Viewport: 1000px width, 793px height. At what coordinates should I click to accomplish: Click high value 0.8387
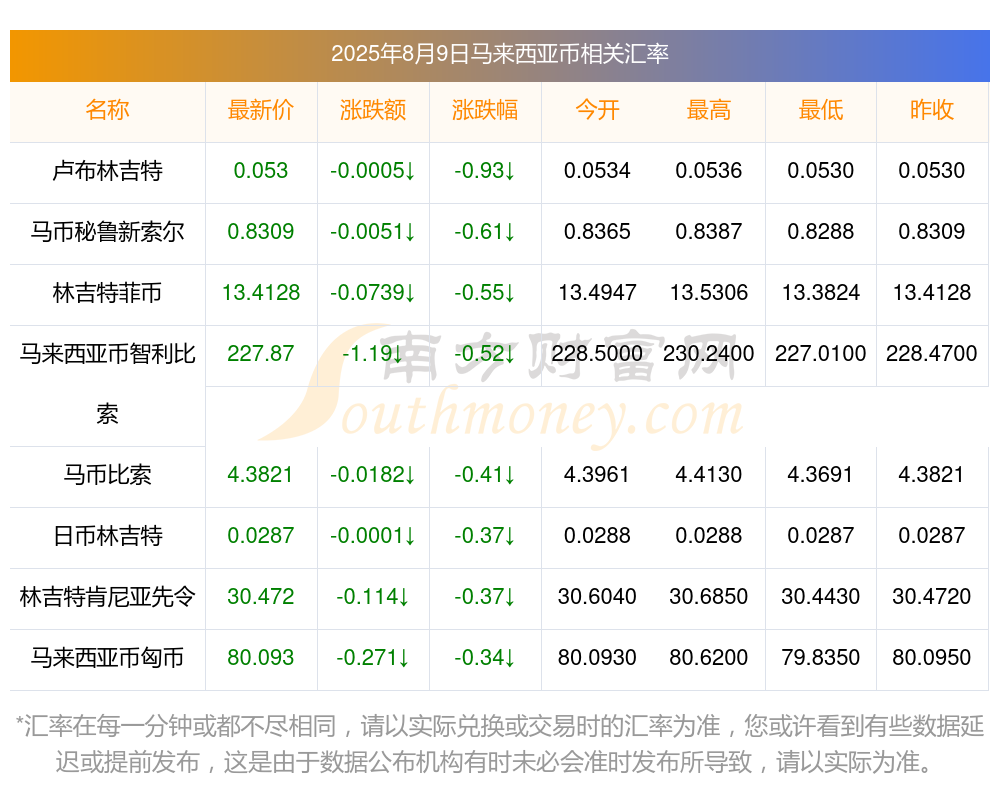pyautogui.click(x=709, y=231)
